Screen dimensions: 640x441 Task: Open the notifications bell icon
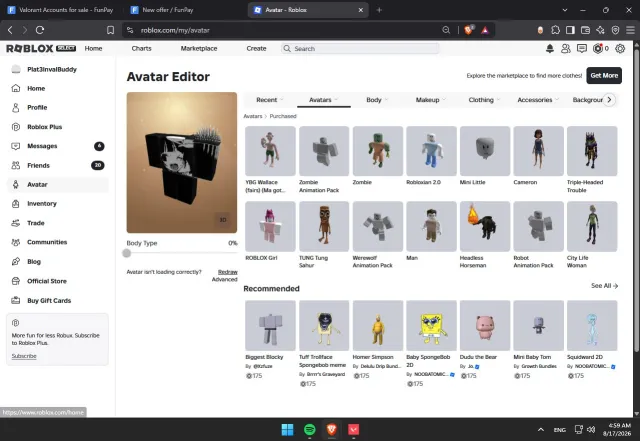click(550, 49)
